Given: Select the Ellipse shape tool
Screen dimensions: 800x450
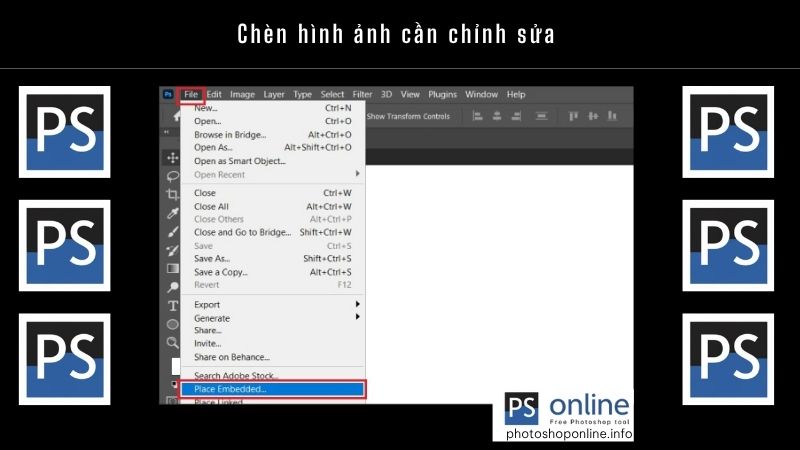Looking at the screenshot, I should [x=172, y=324].
